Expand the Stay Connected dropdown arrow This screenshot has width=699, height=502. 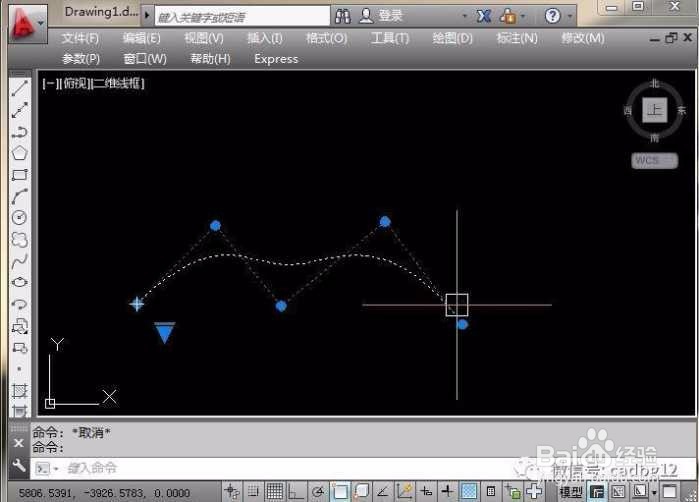pyautogui.click(x=523, y=16)
